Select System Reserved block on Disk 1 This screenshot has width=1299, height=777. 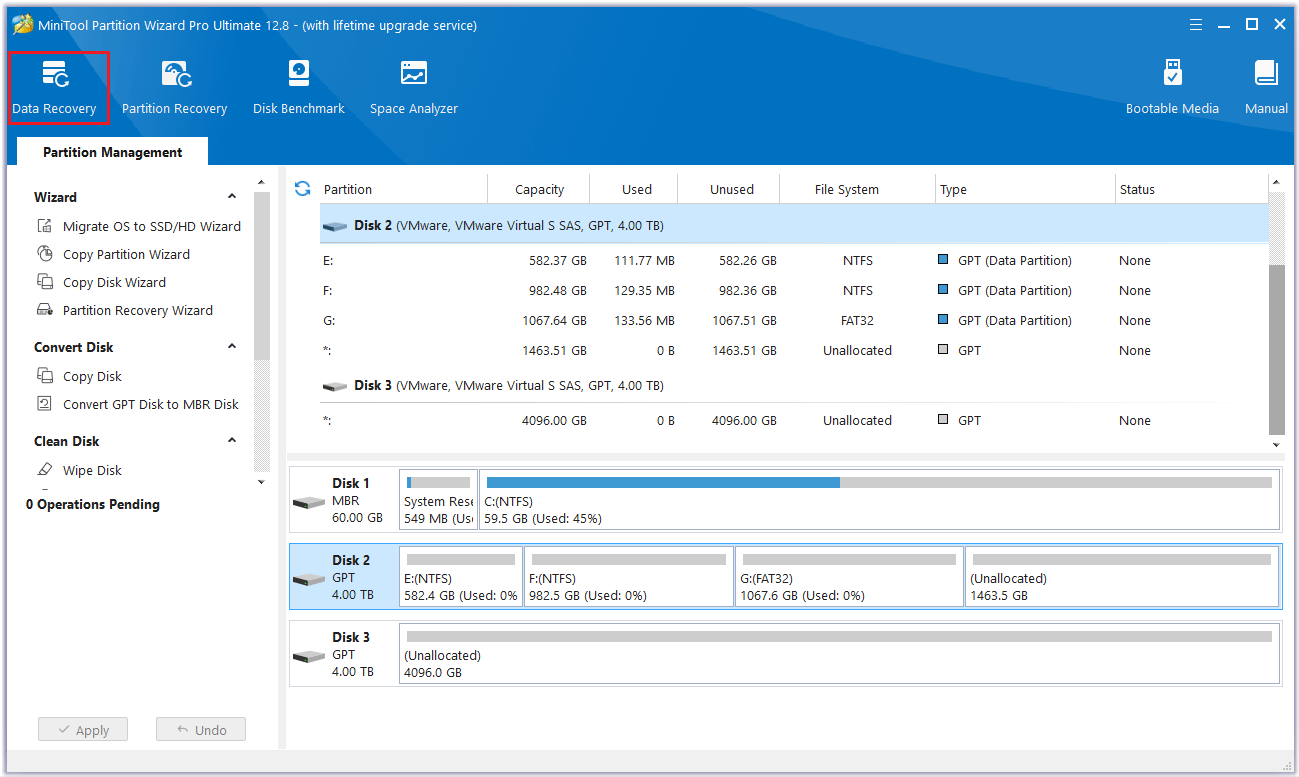tap(438, 500)
